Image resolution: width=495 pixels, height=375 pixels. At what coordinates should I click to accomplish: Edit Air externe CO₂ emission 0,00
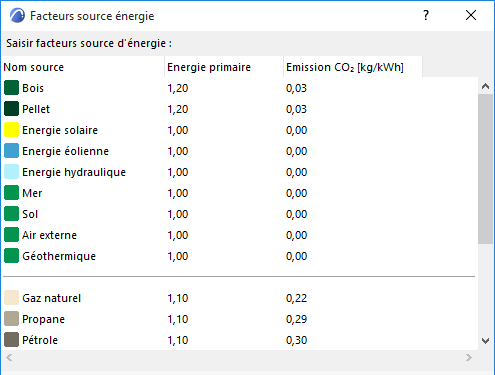point(296,235)
